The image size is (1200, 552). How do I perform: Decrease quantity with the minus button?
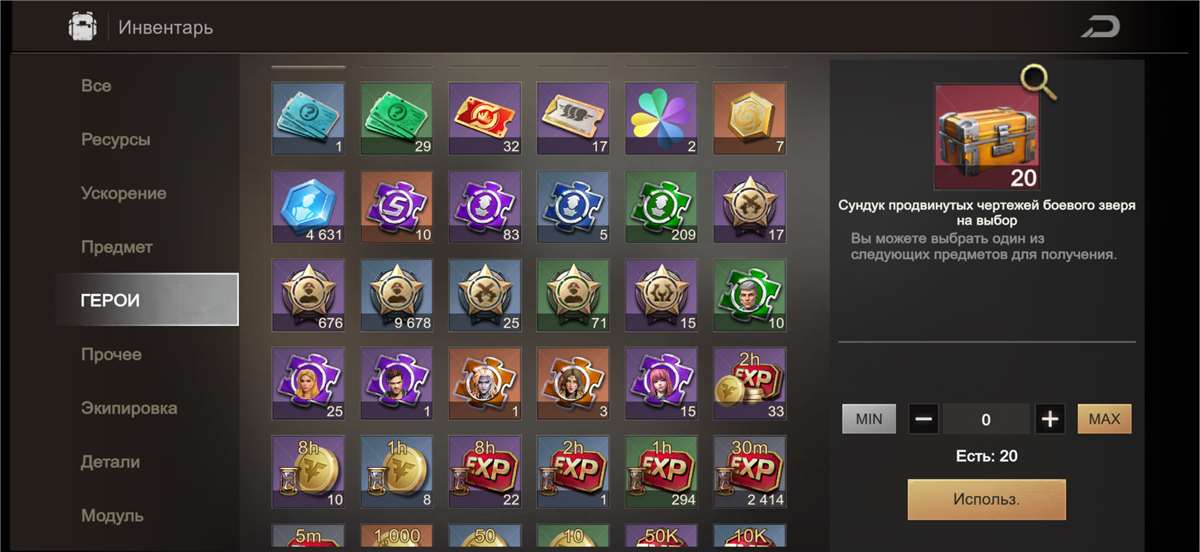pyautogui.click(x=923, y=420)
